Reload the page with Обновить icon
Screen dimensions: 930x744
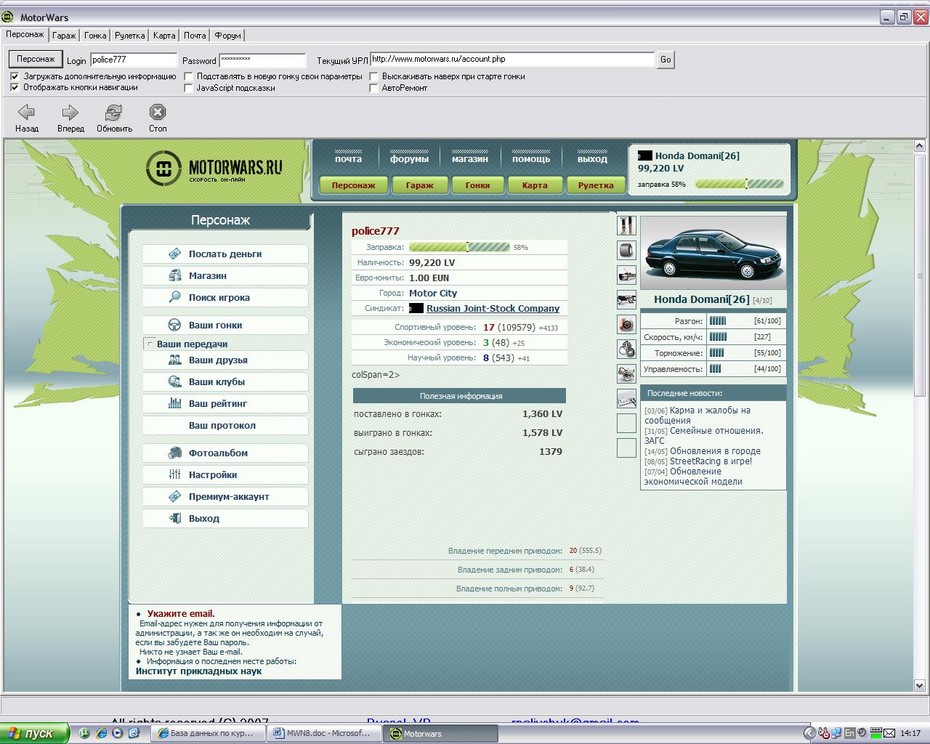(x=114, y=118)
